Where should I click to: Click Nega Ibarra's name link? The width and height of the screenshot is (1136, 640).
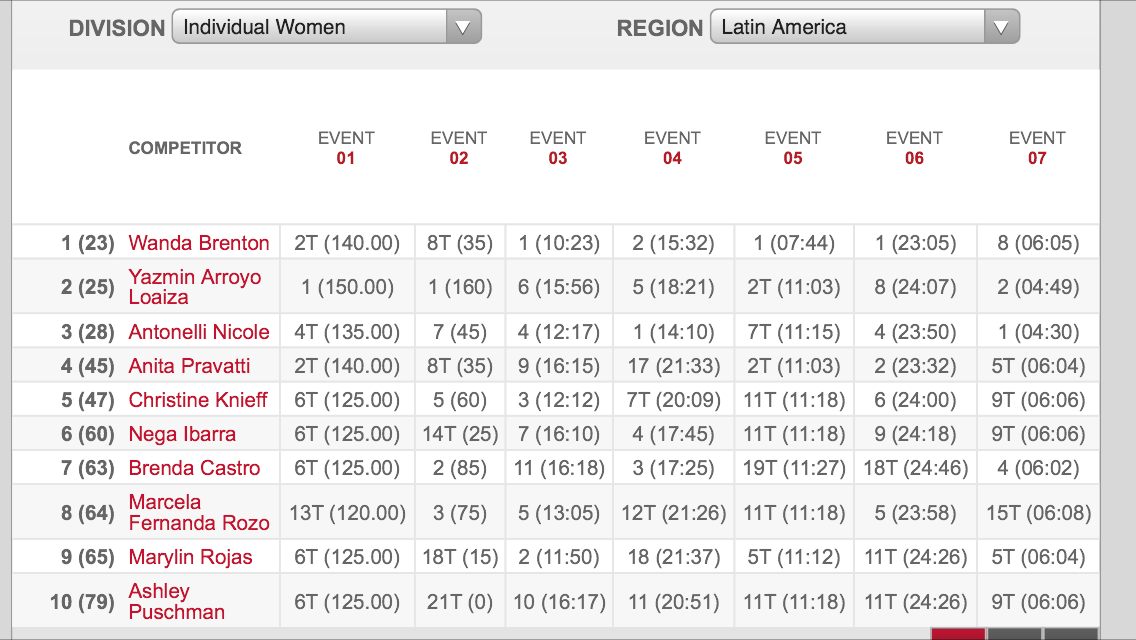click(182, 434)
